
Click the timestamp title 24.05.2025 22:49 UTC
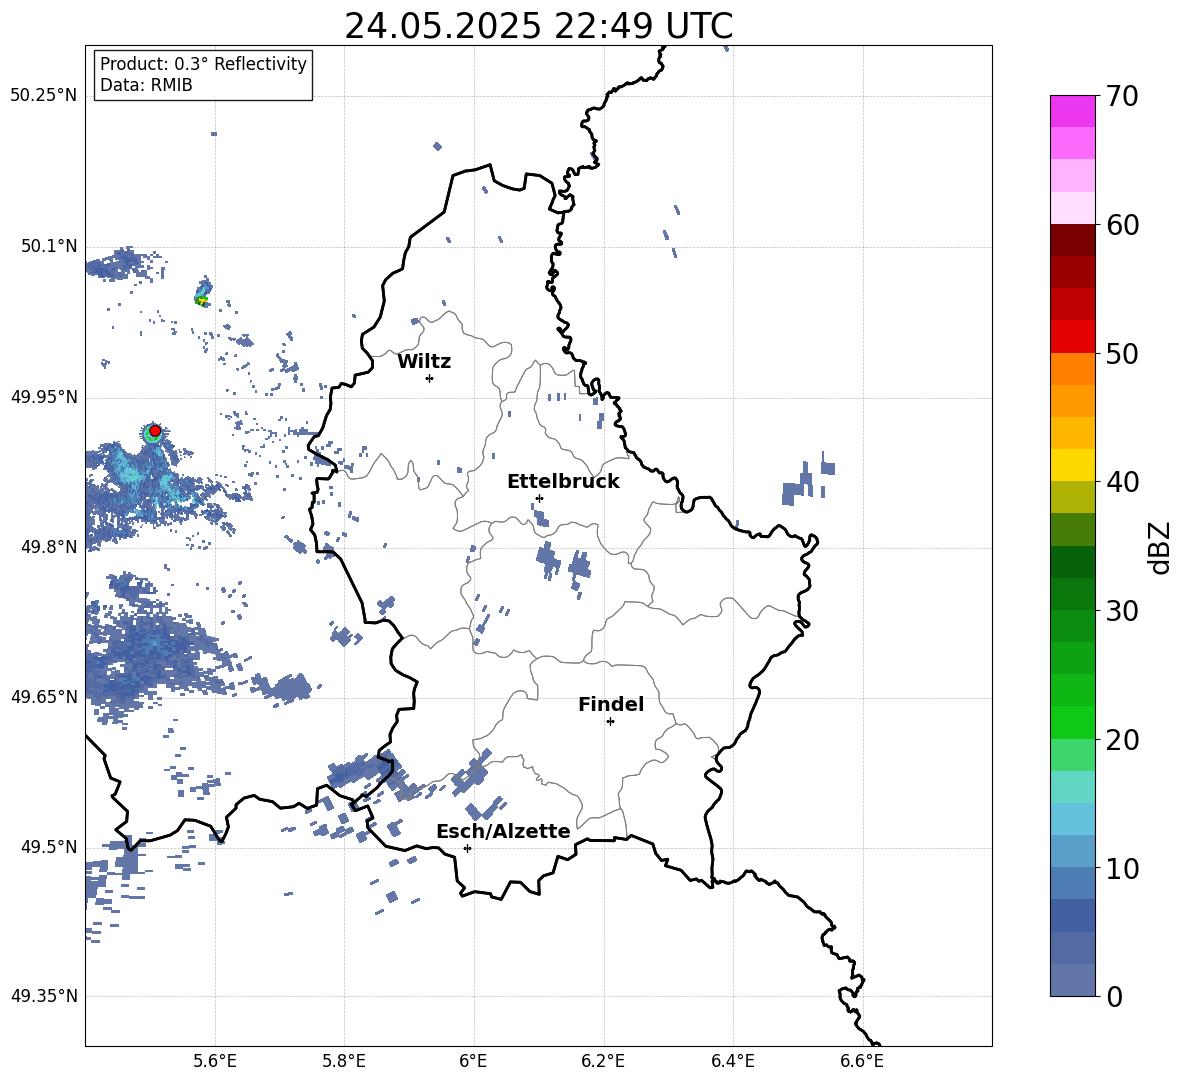pos(539,26)
